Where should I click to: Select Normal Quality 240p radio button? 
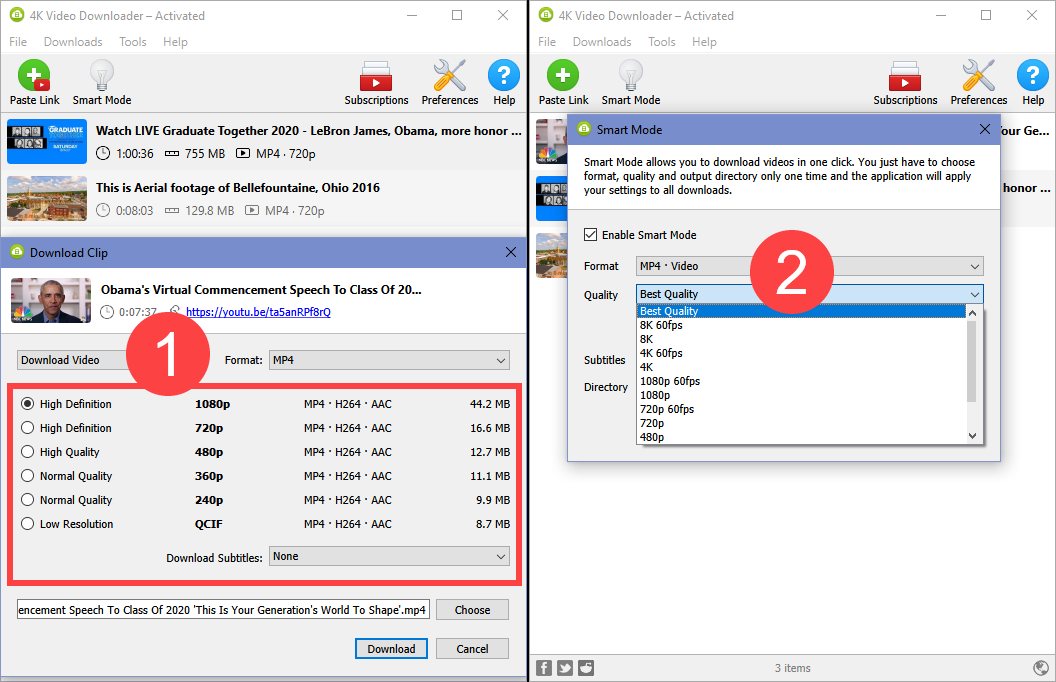point(28,500)
